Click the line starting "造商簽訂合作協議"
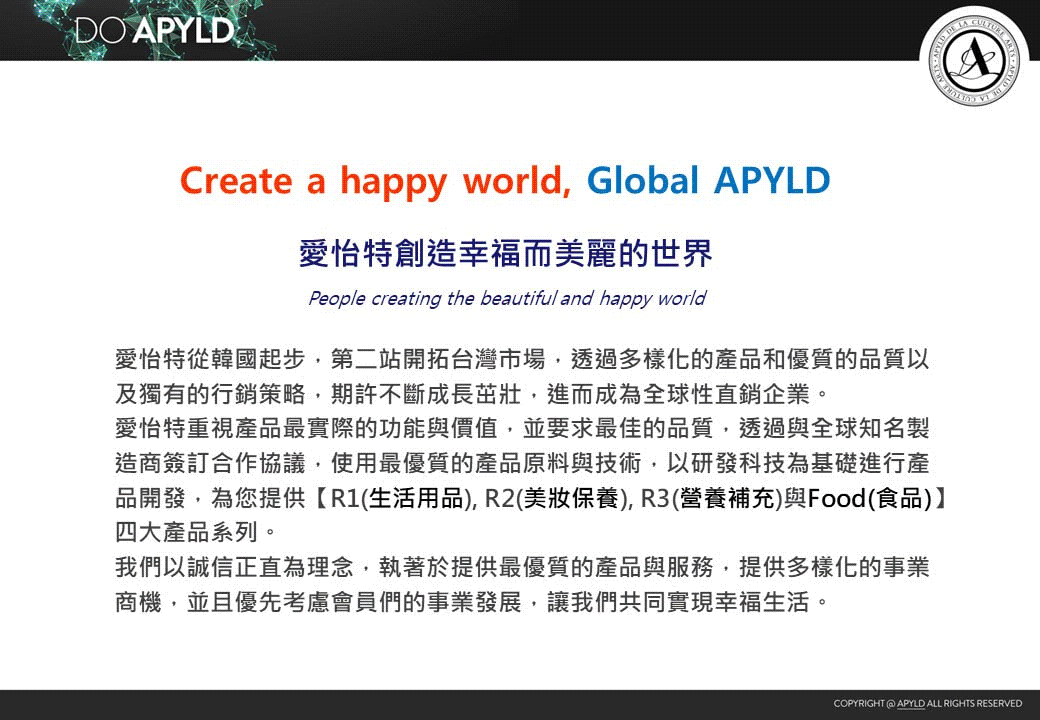Screen dimensions: 1040x720 tap(521, 463)
